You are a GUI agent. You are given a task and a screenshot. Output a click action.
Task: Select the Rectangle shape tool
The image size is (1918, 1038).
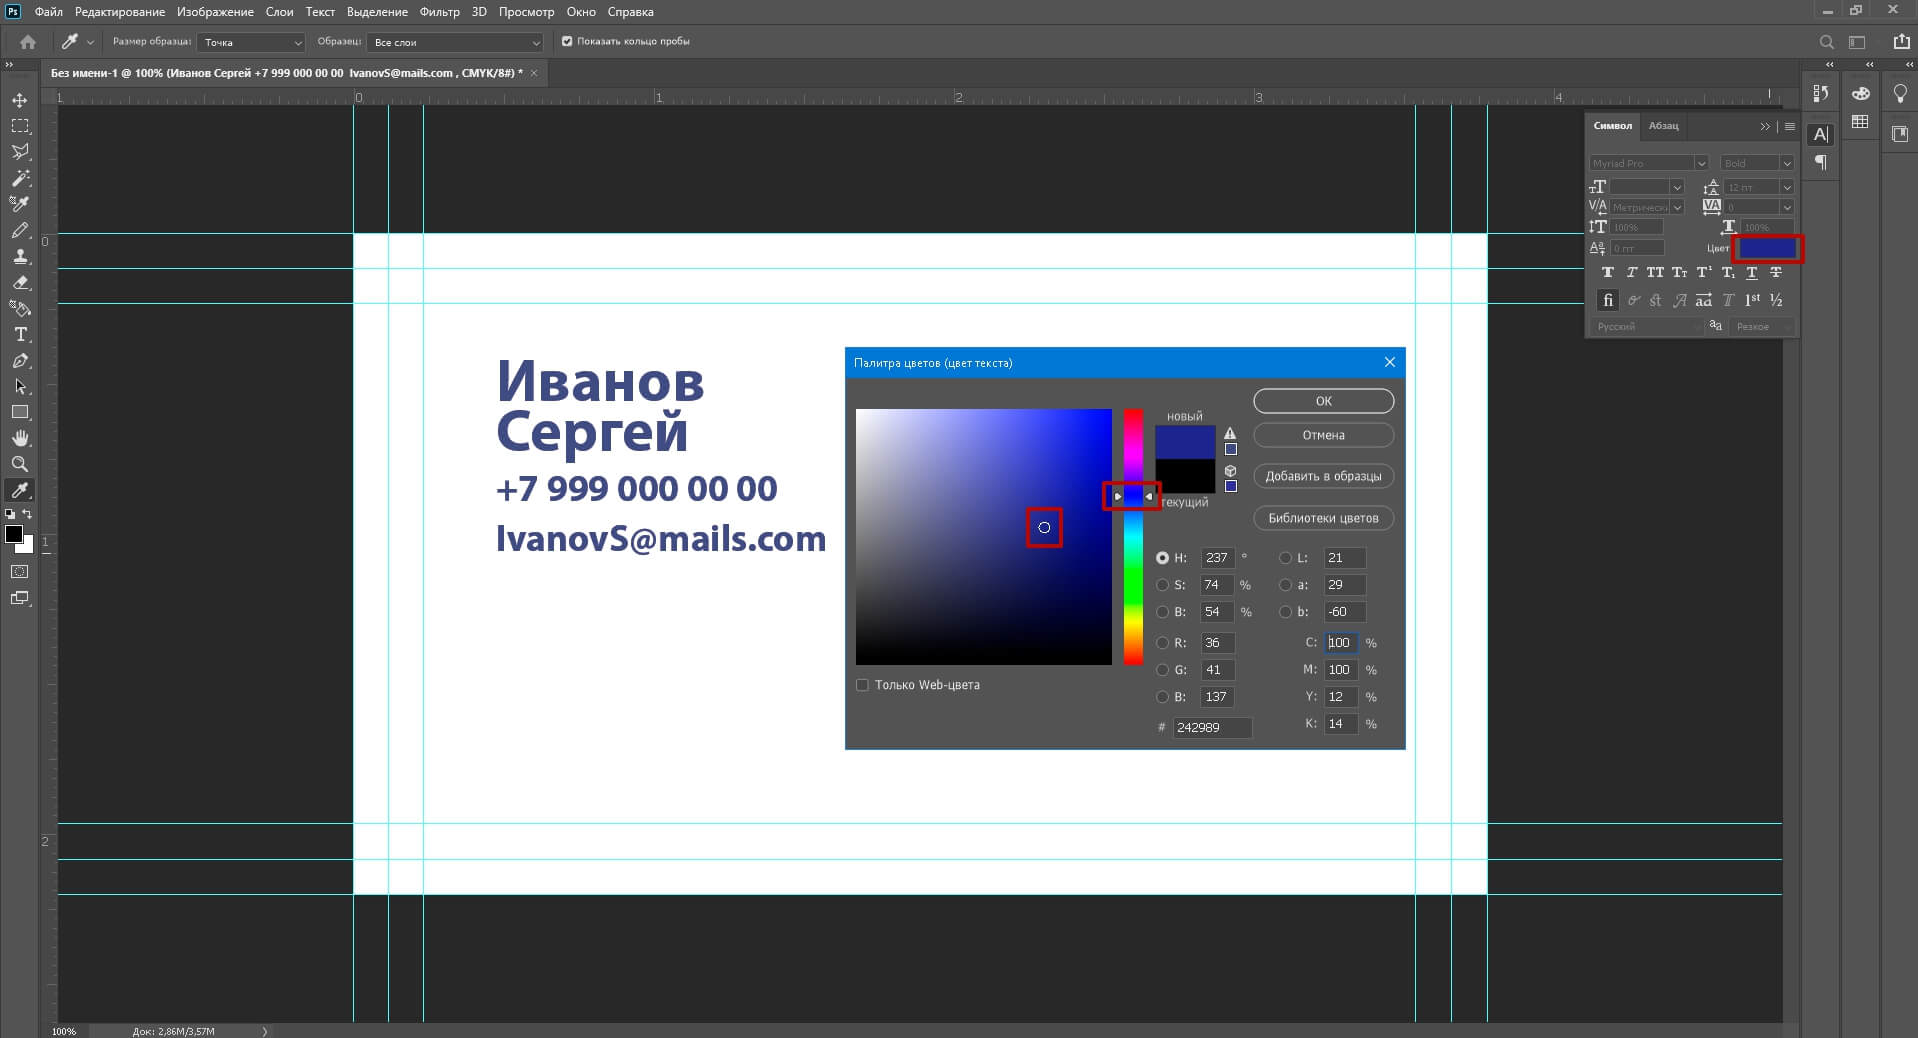(x=20, y=412)
